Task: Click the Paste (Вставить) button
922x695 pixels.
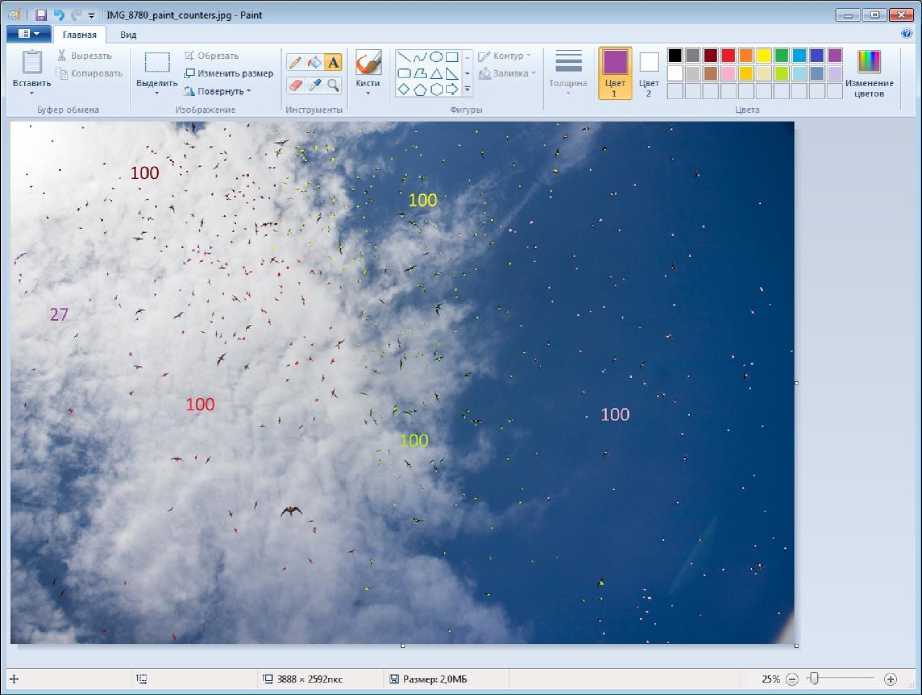Action: pyautogui.click(x=32, y=72)
